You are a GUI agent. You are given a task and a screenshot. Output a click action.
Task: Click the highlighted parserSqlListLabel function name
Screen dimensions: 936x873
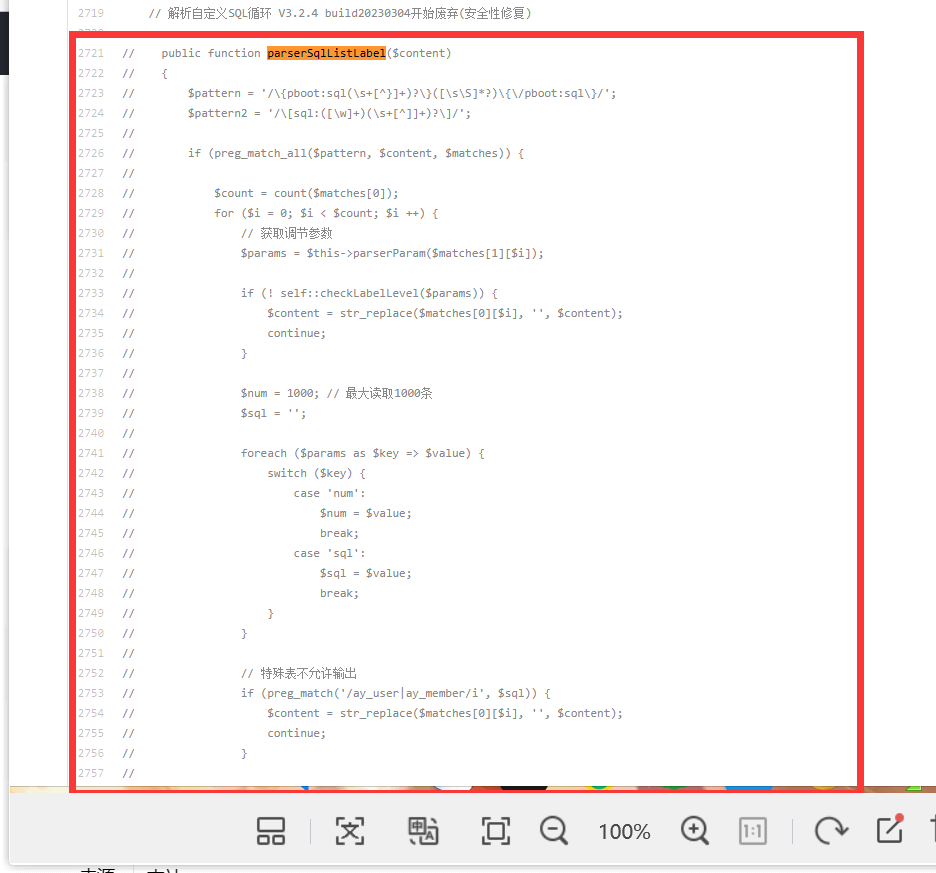click(x=327, y=53)
